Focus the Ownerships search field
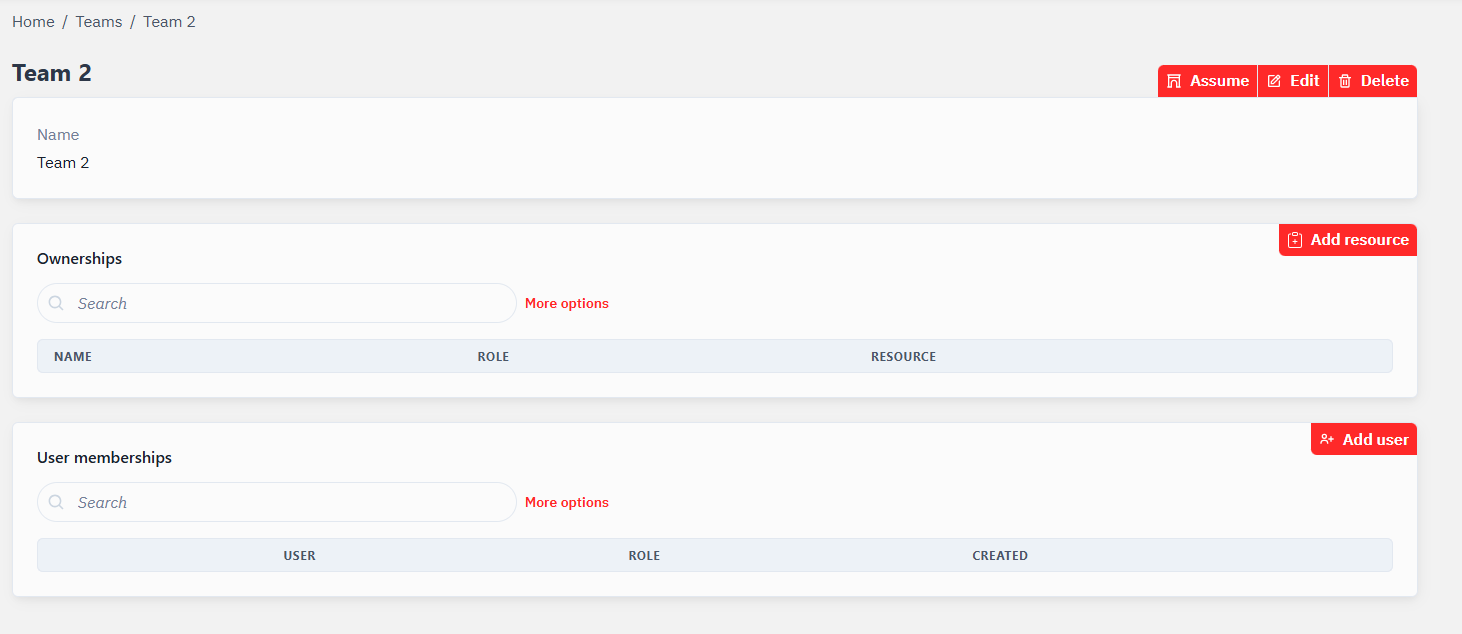The height and width of the screenshot is (634, 1462). pyautogui.click(x=290, y=303)
